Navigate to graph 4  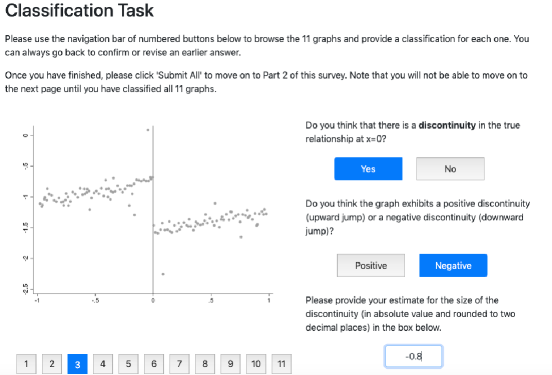click(x=103, y=364)
